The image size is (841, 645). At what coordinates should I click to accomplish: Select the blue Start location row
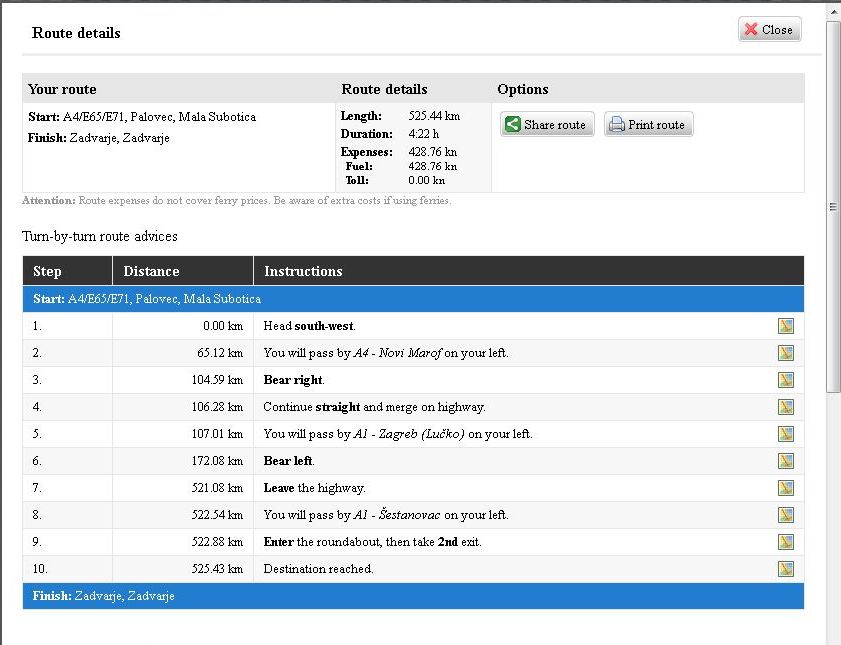click(413, 299)
